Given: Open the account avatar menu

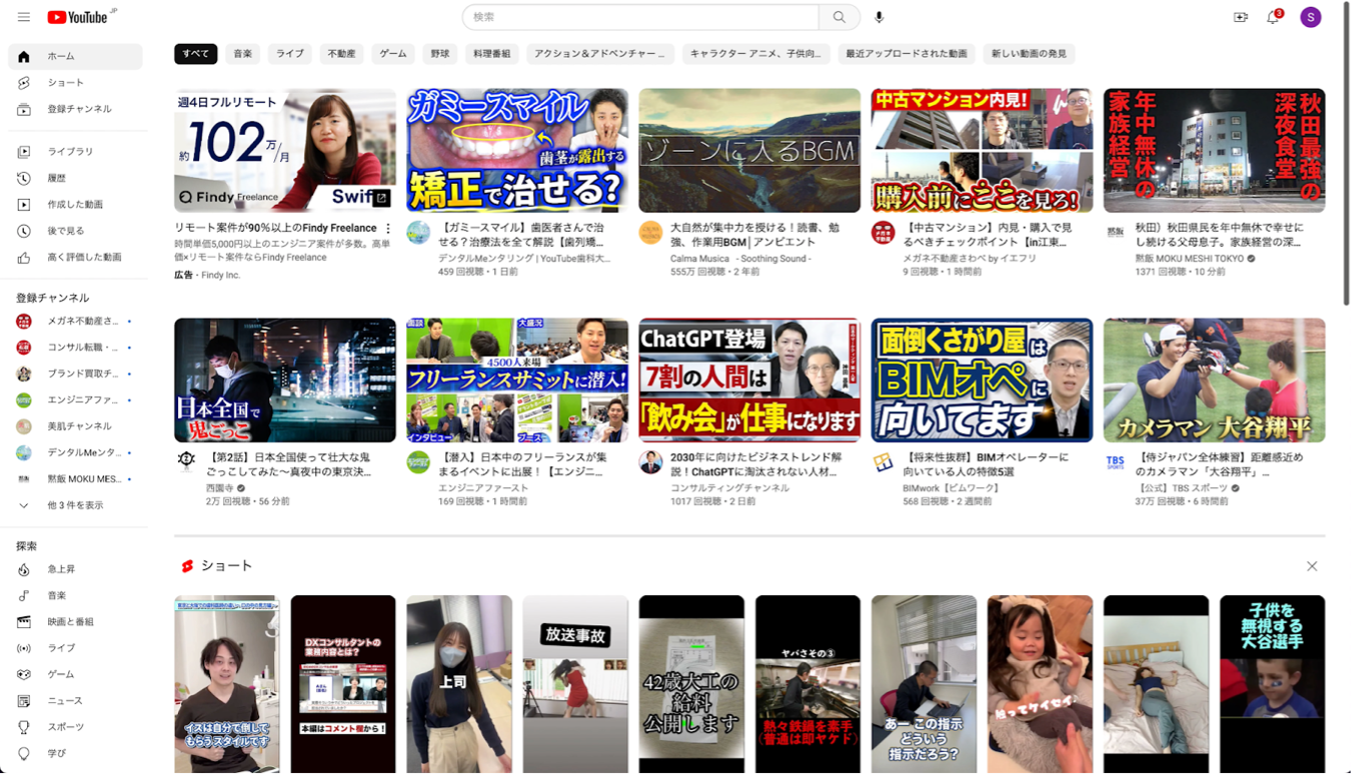Looking at the screenshot, I should click(x=1310, y=17).
